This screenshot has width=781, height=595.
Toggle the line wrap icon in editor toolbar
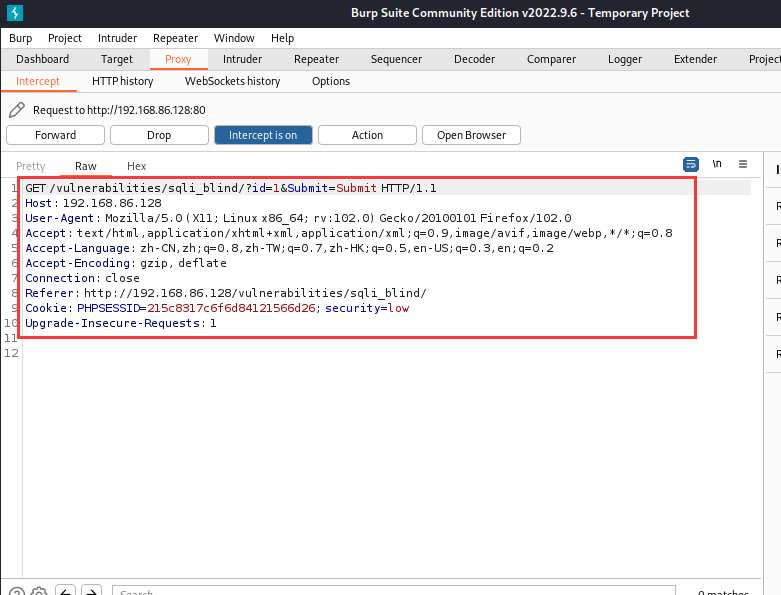690,164
